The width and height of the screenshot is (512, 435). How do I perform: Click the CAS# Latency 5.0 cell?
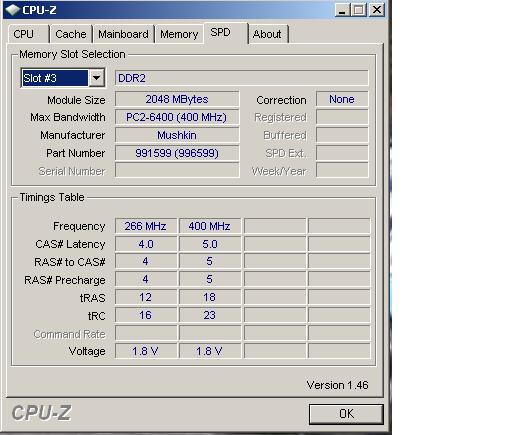click(210, 244)
